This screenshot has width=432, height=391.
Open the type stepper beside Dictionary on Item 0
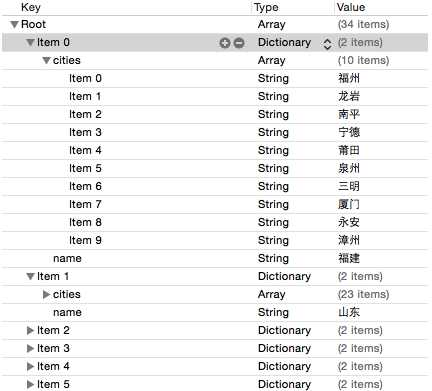[x=327, y=44]
